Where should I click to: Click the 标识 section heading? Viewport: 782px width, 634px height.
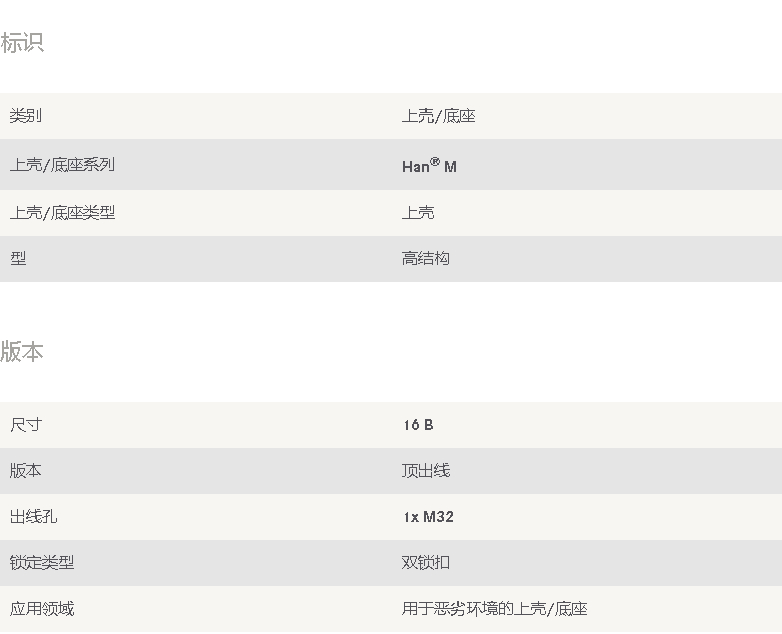(22, 43)
